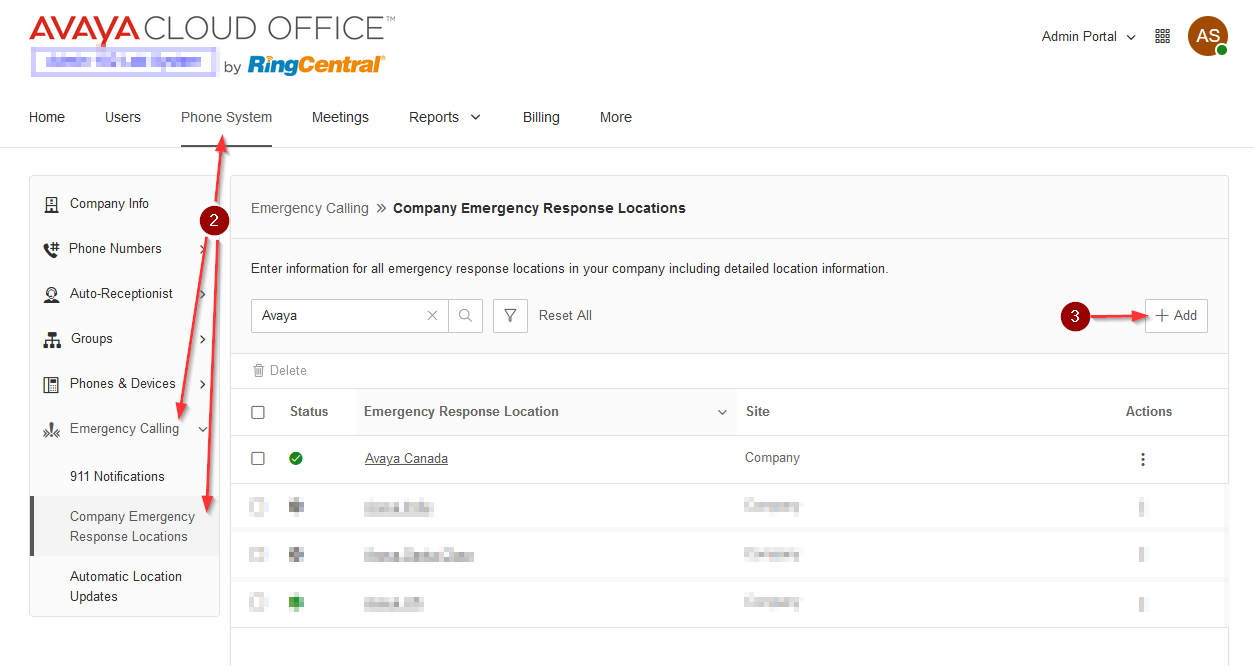The width and height of the screenshot is (1254, 666).
Task: Click the Phone Numbers handset icon
Action: (51, 249)
